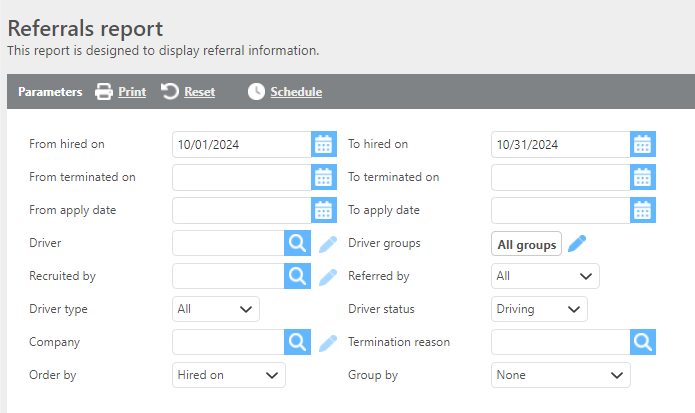The image size is (695, 413).
Task: Search for Recruited by using magnifier
Action: [297, 276]
